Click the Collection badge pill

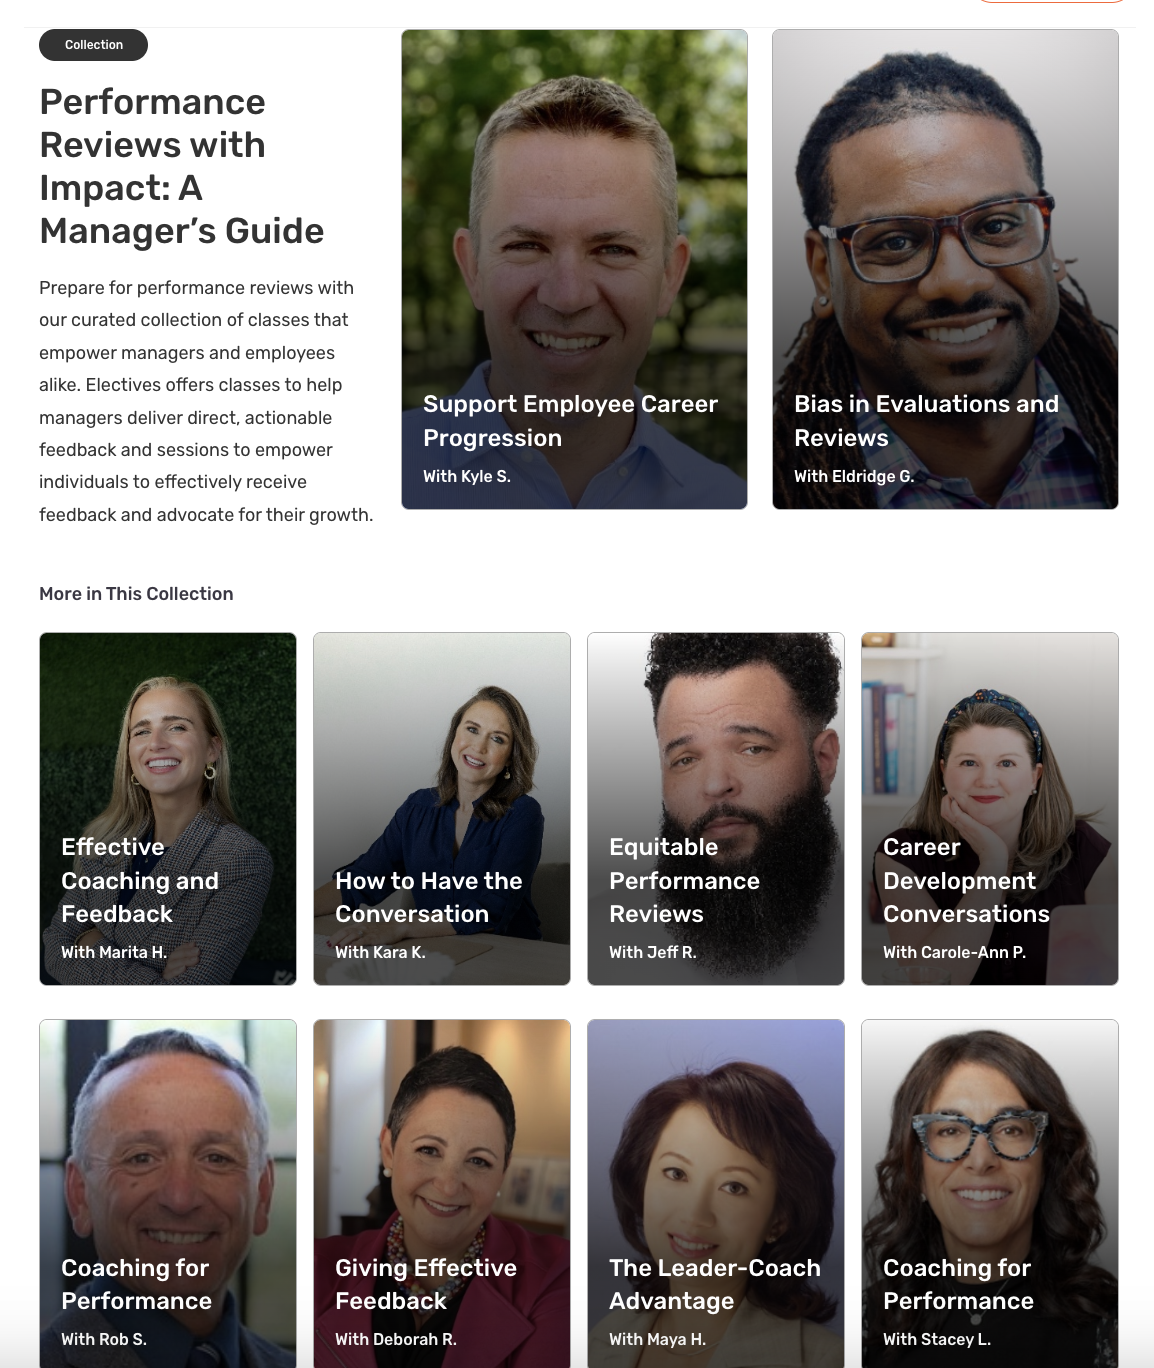tap(94, 45)
